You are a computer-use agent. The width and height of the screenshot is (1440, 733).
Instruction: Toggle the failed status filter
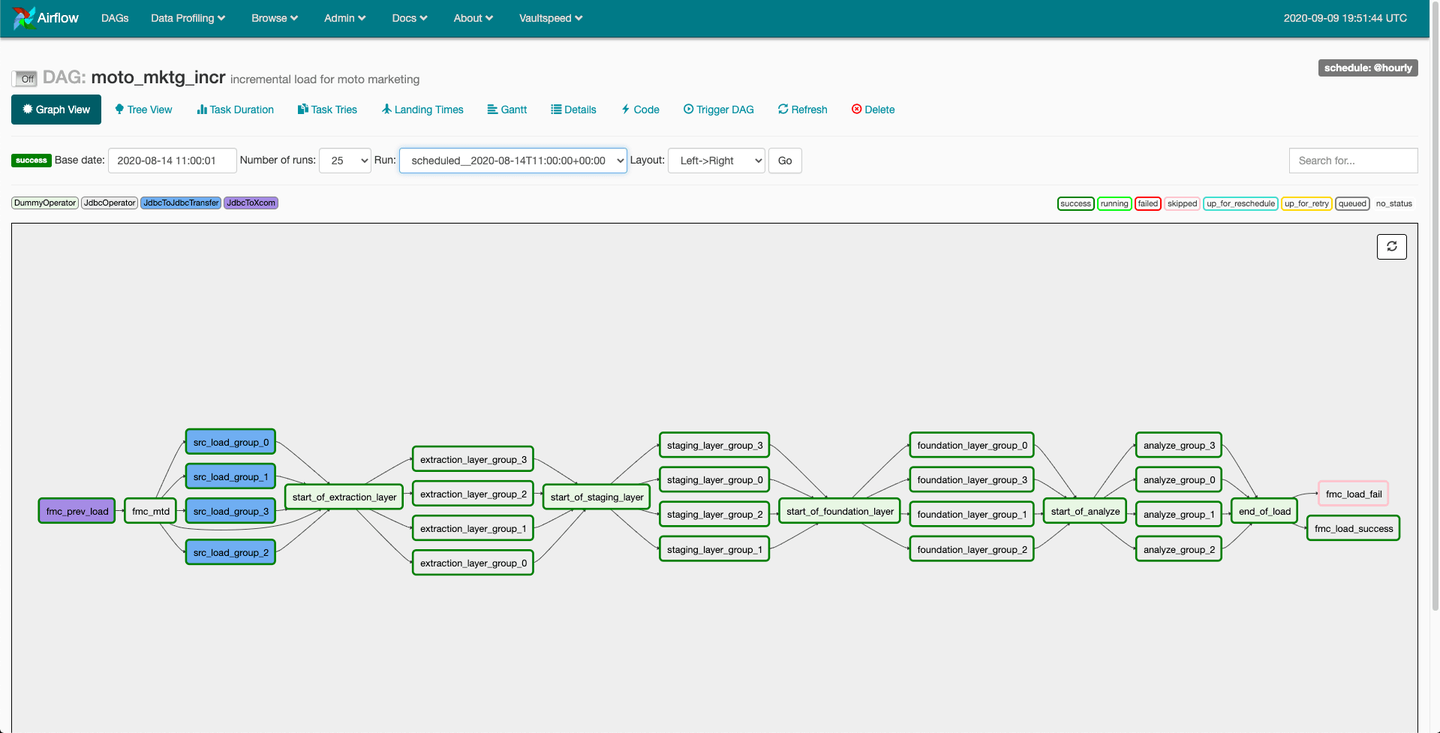pyautogui.click(x=1147, y=203)
